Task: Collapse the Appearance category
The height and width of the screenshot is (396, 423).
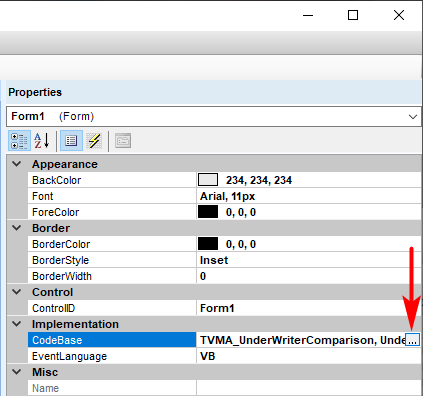Action: click(17, 164)
